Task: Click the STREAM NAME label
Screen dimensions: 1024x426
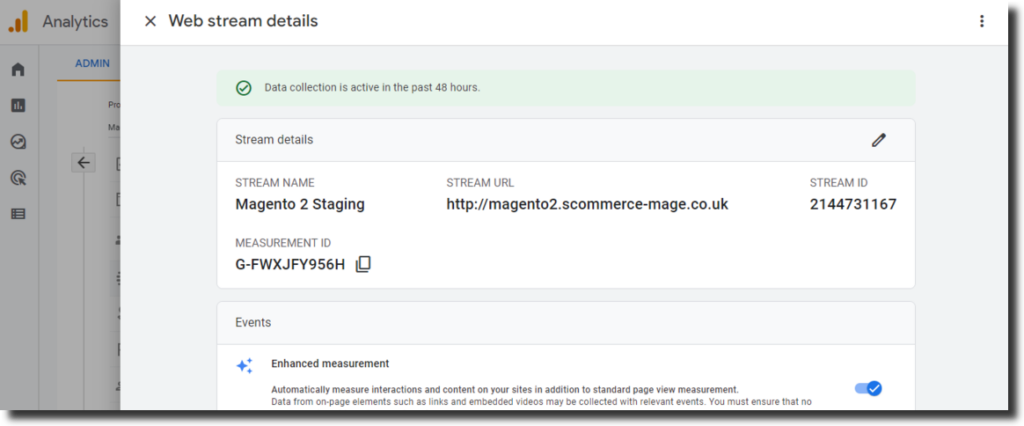Action: 275,183
